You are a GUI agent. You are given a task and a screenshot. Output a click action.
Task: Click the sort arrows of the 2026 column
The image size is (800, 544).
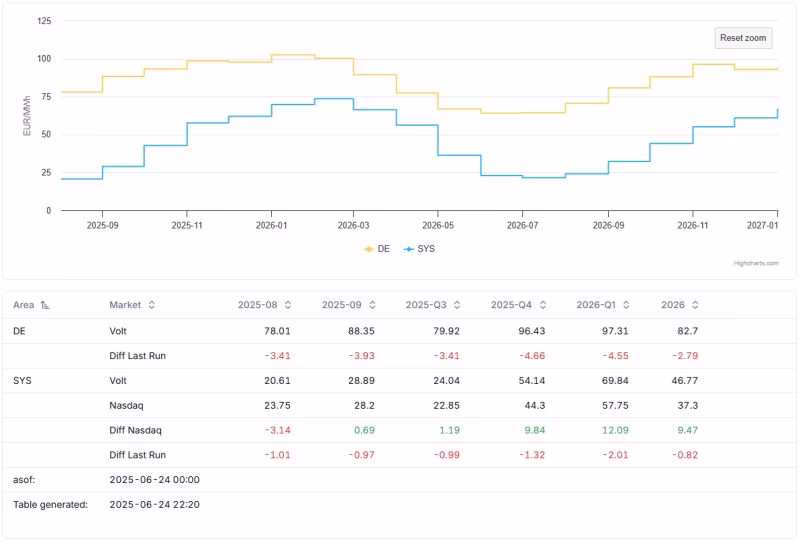[x=695, y=305]
